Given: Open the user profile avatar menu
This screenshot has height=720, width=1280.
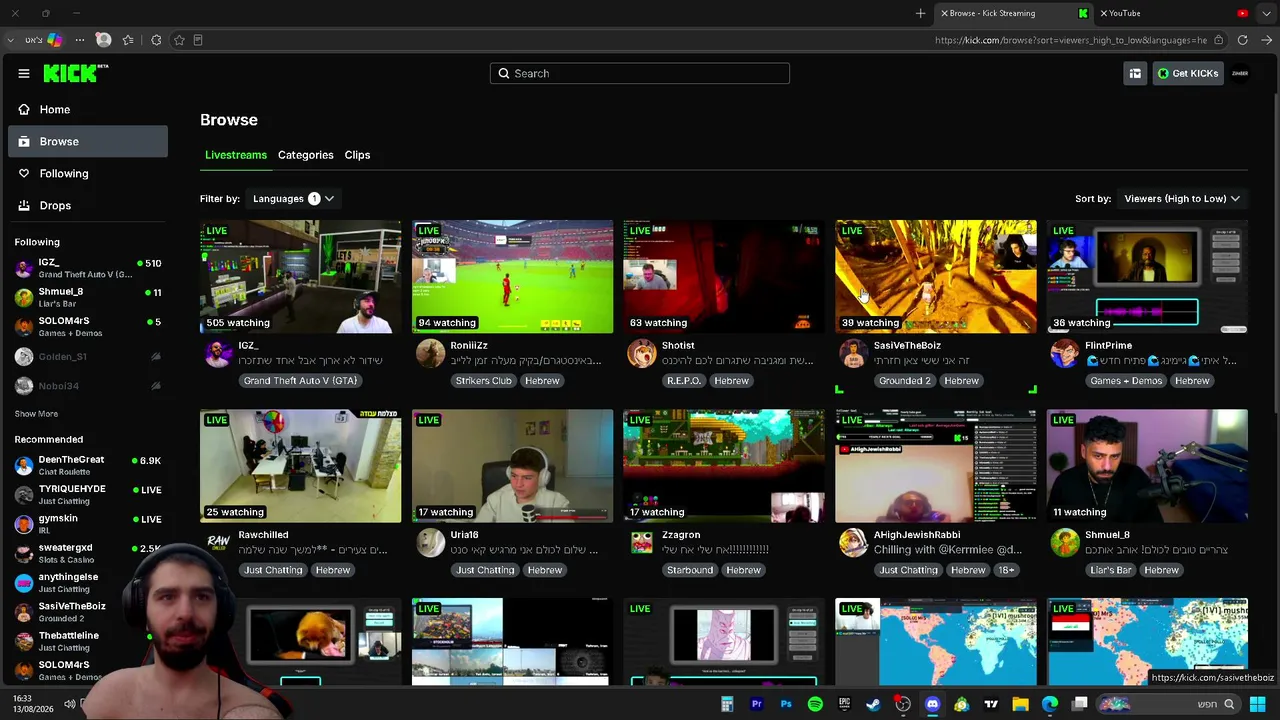Looking at the screenshot, I should tap(1240, 73).
